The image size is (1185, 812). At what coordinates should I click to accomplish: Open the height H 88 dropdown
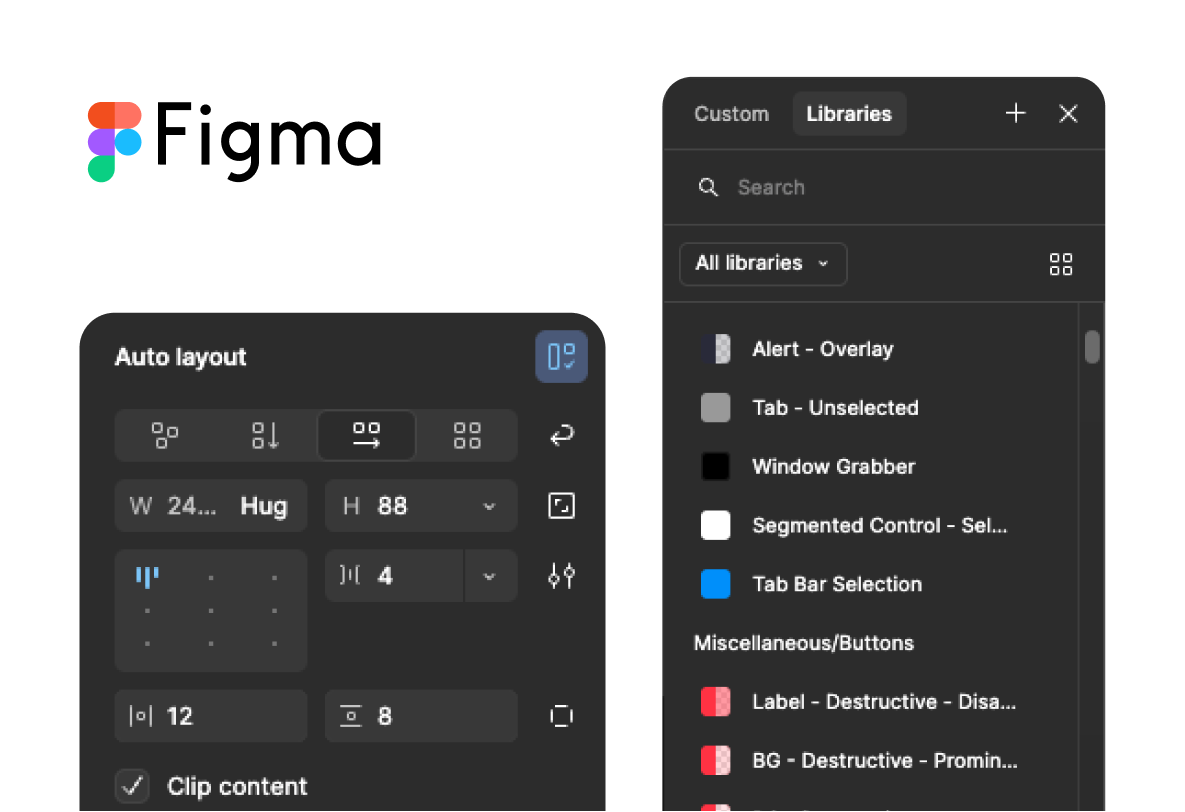point(489,507)
